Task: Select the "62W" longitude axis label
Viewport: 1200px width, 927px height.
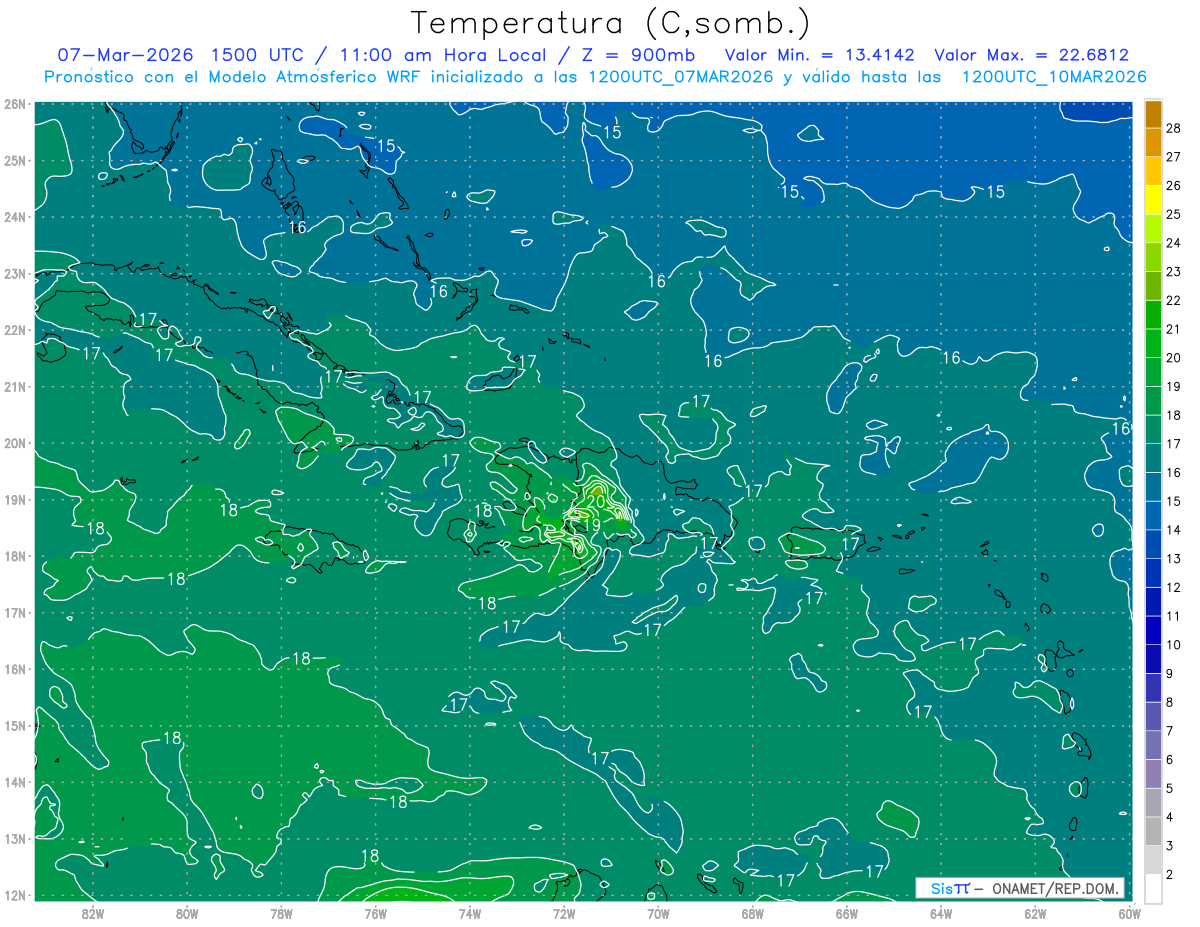Action: (1035, 912)
